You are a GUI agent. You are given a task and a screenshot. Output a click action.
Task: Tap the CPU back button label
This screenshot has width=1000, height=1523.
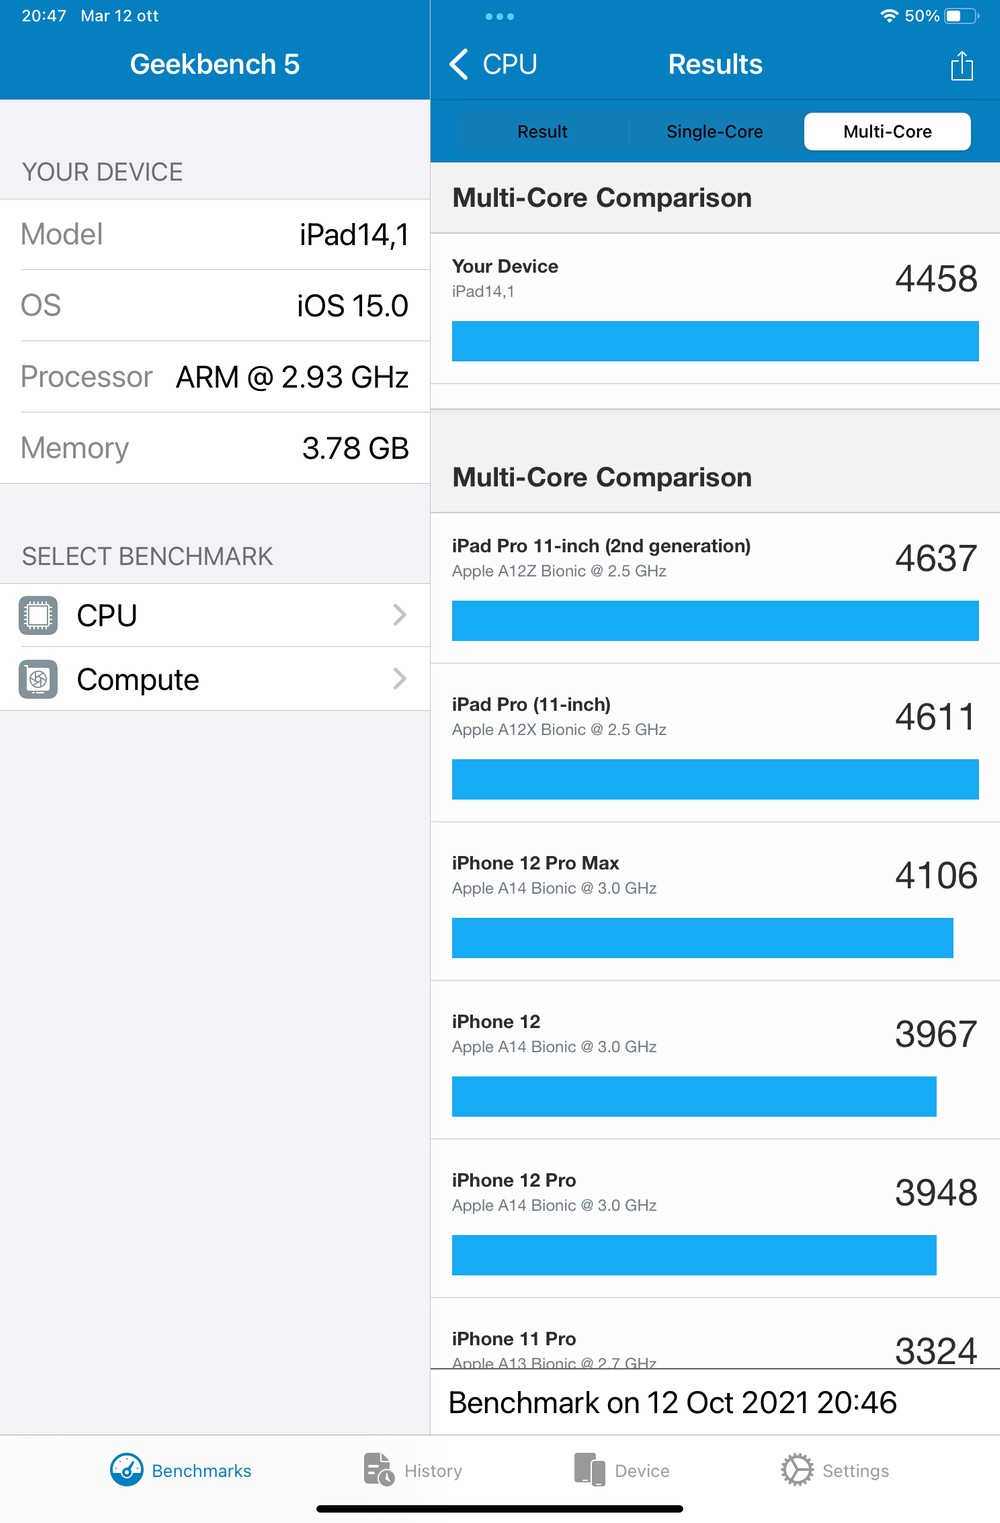[x=510, y=64]
